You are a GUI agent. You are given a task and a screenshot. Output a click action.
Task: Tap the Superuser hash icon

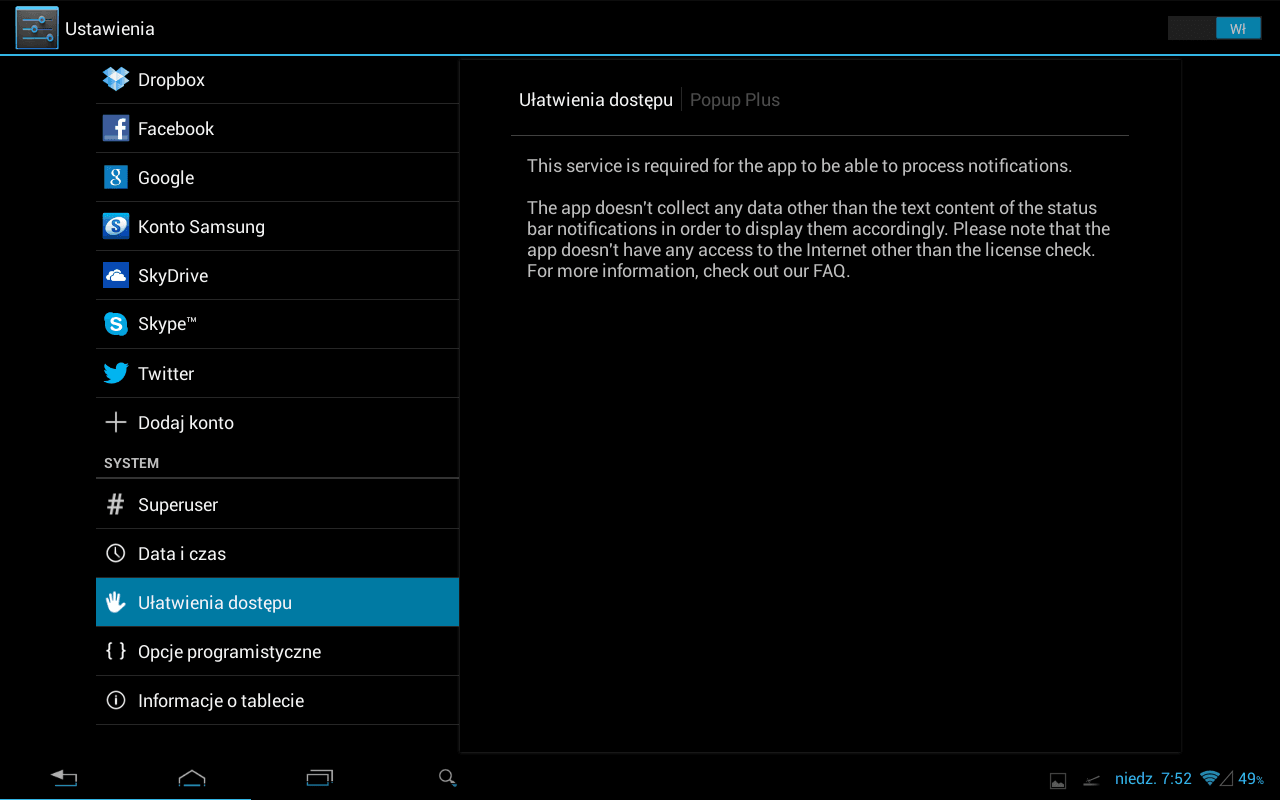click(x=116, y=505)
